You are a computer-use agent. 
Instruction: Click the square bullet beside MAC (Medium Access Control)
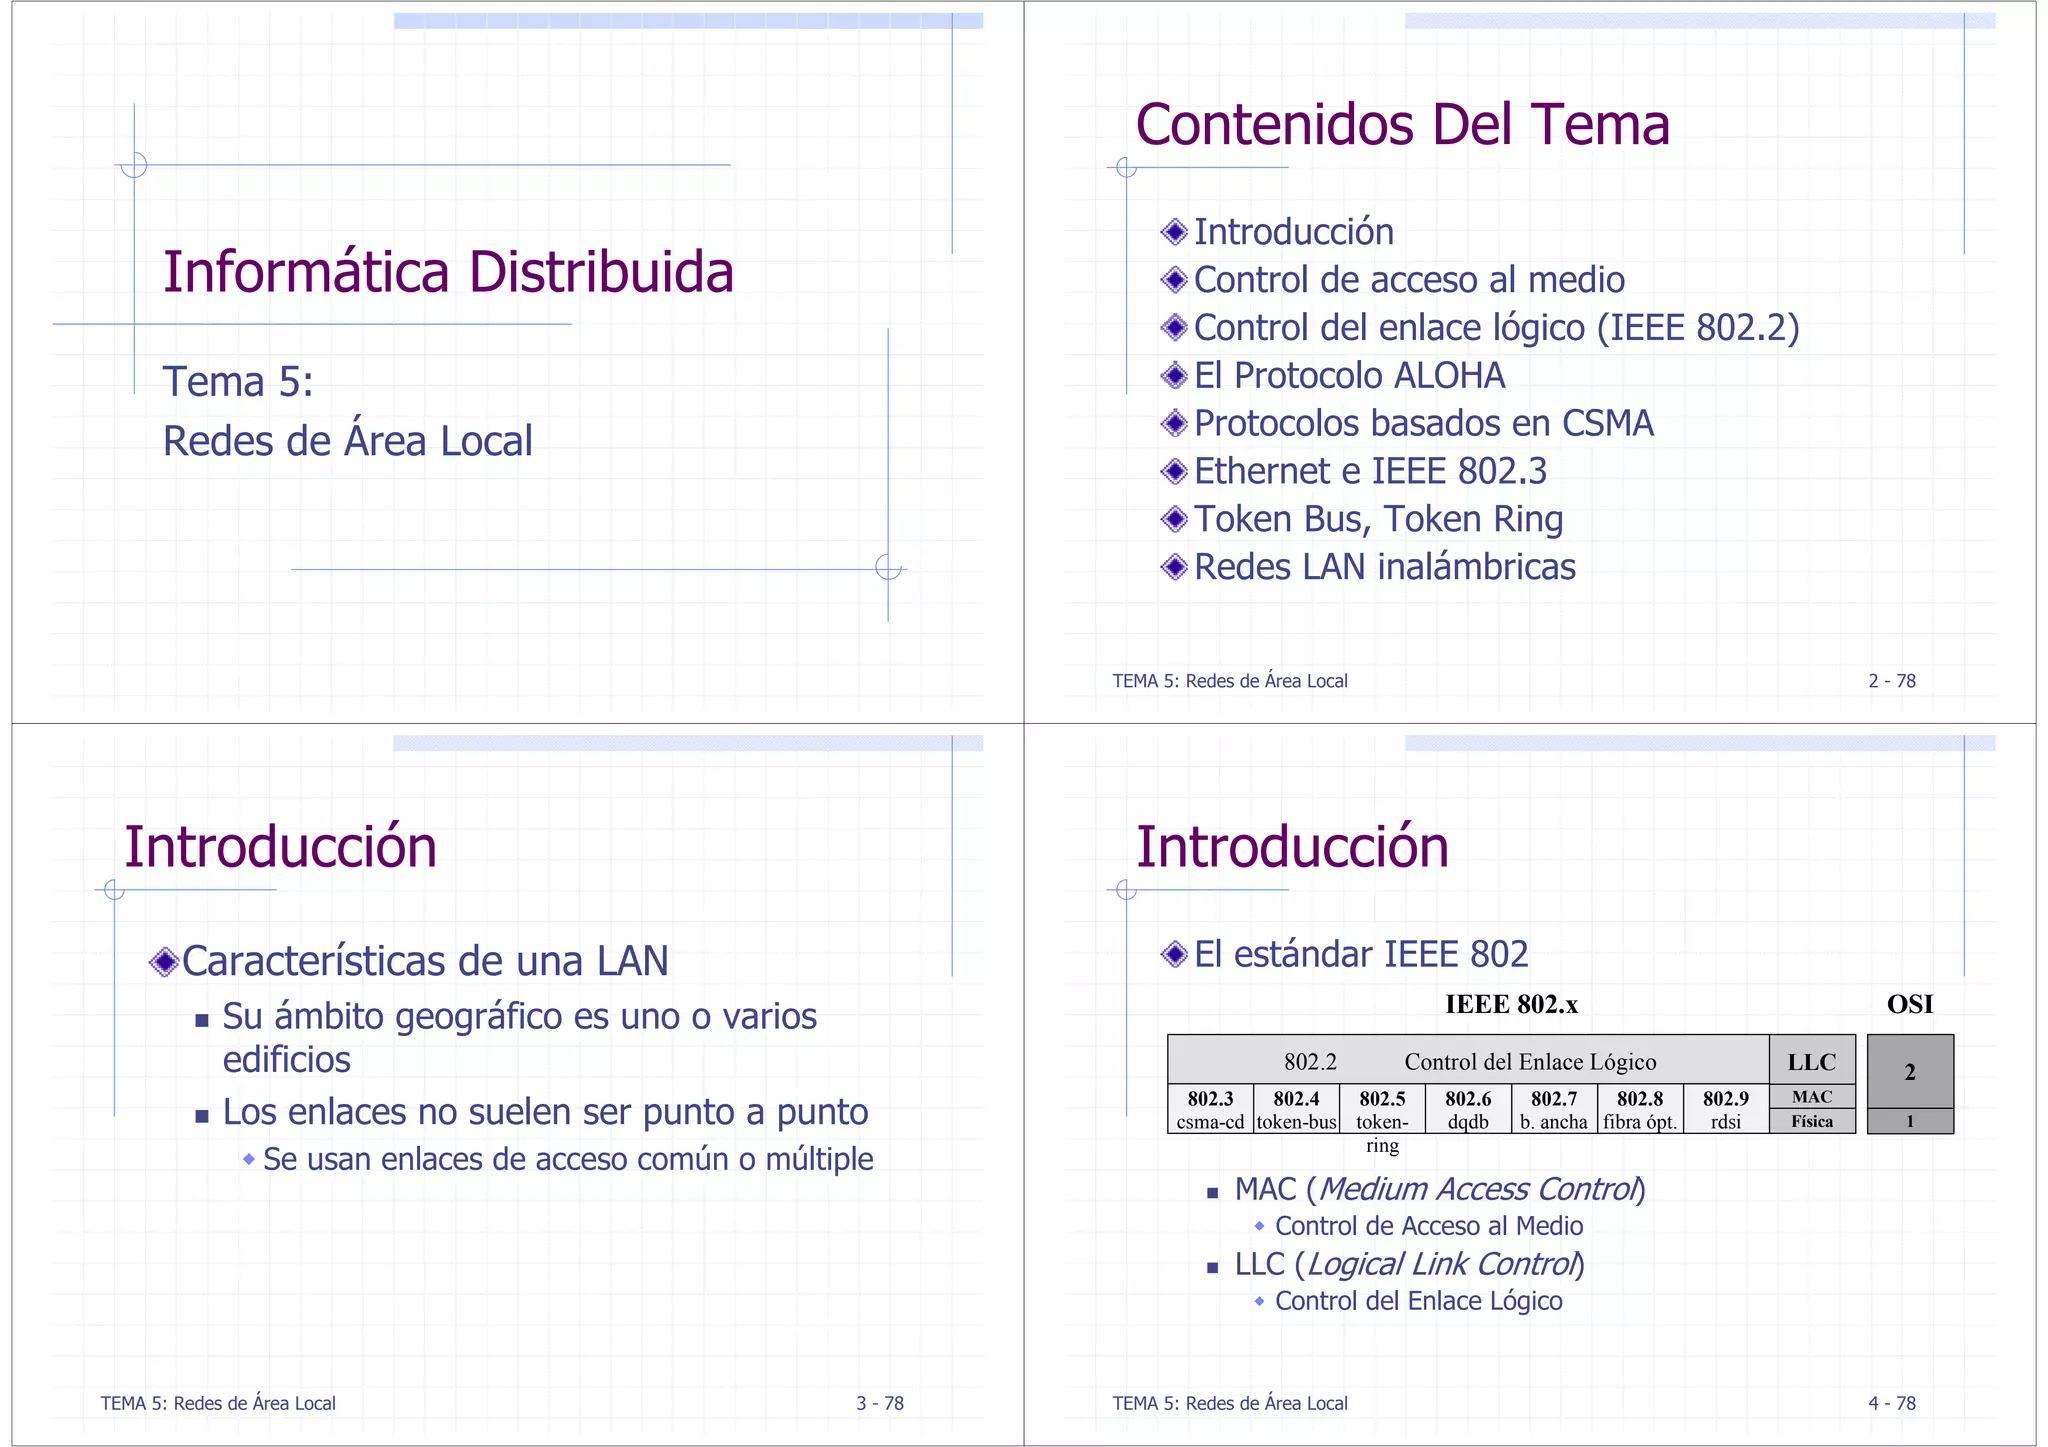pyautogui.click(x=1213, y=1192)
